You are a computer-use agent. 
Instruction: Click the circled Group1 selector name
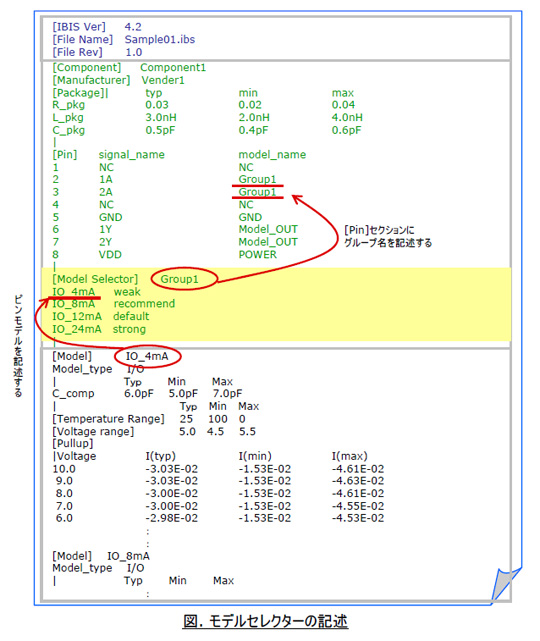(179, 279)
